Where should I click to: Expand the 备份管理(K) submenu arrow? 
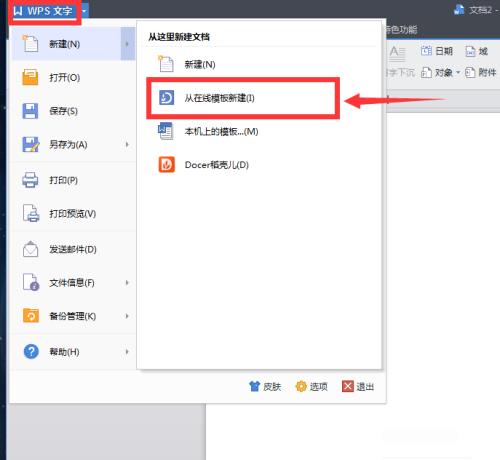click(127, 316)
